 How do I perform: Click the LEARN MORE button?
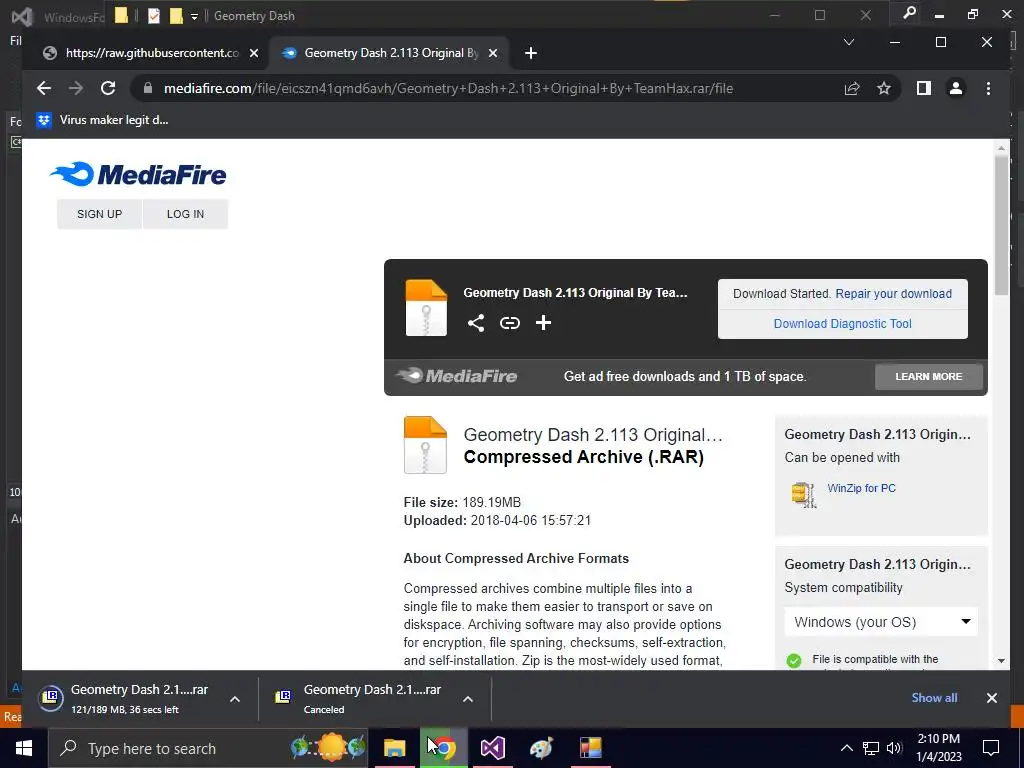pyautogui.click(x=928, y=377)
